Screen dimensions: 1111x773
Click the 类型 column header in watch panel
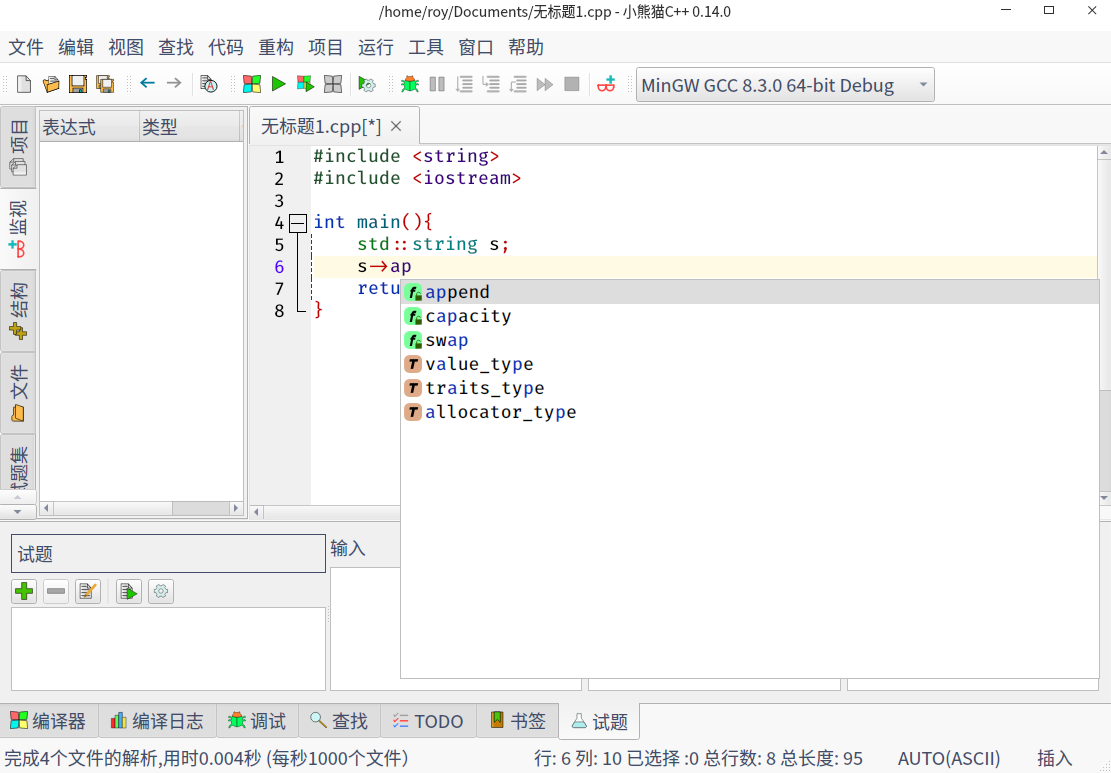pos(190,127)
